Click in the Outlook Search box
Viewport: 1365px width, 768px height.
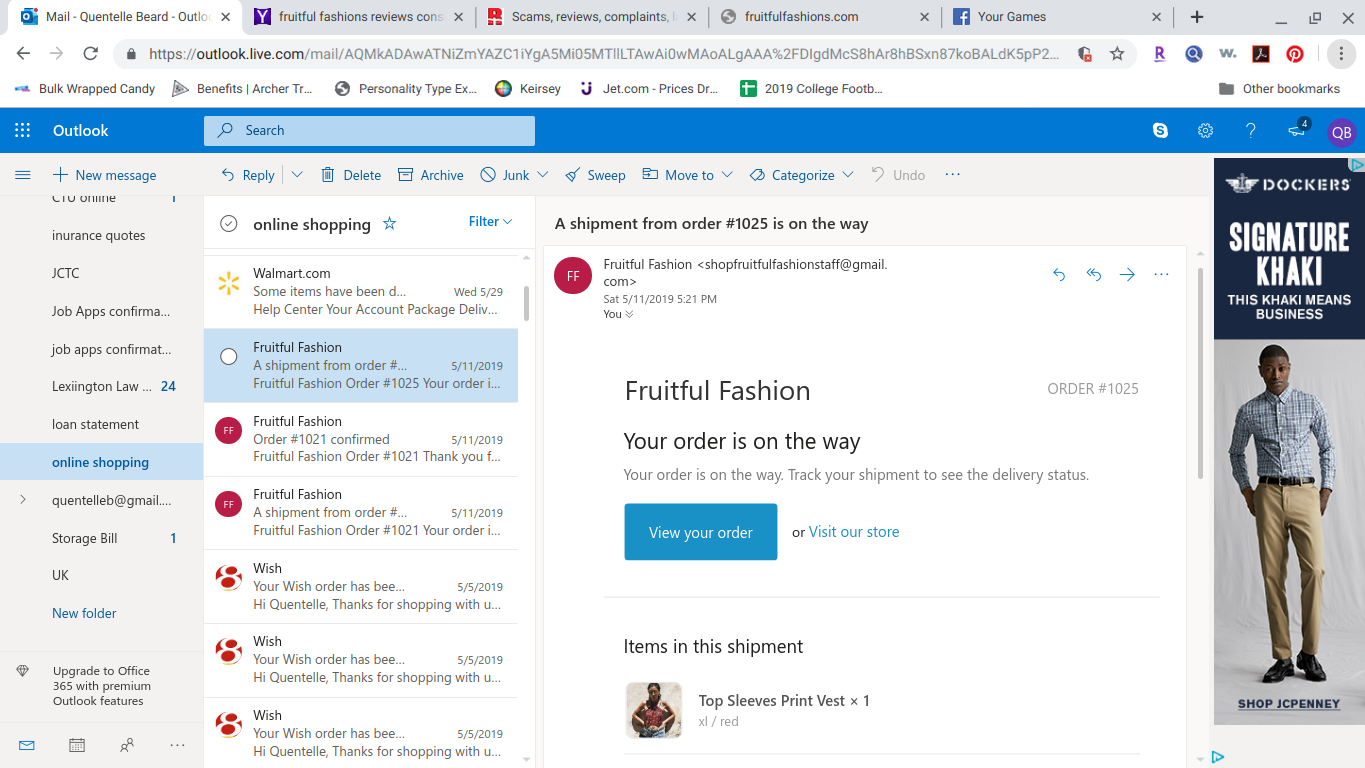(369, 131)
